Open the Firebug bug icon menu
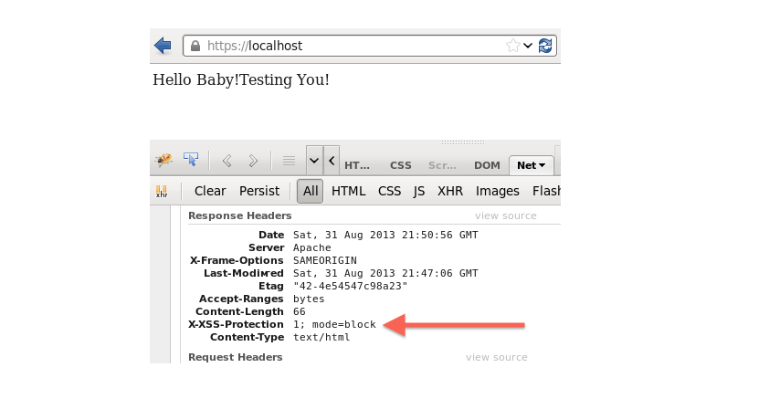The image size is (780, 400). click(164, 160)
